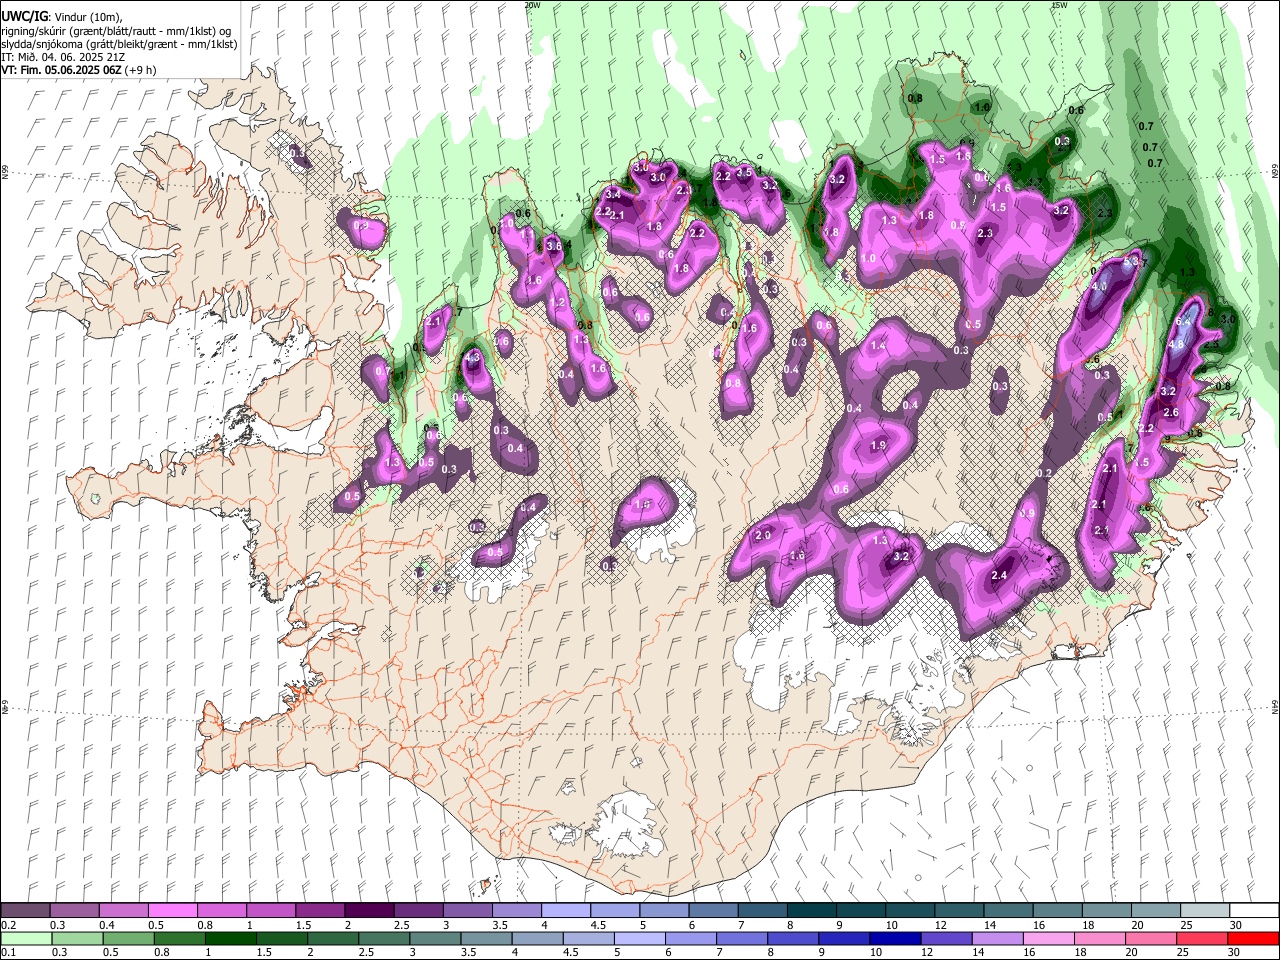Pick the 25–30 crimson rain legend swatch

1202,938
